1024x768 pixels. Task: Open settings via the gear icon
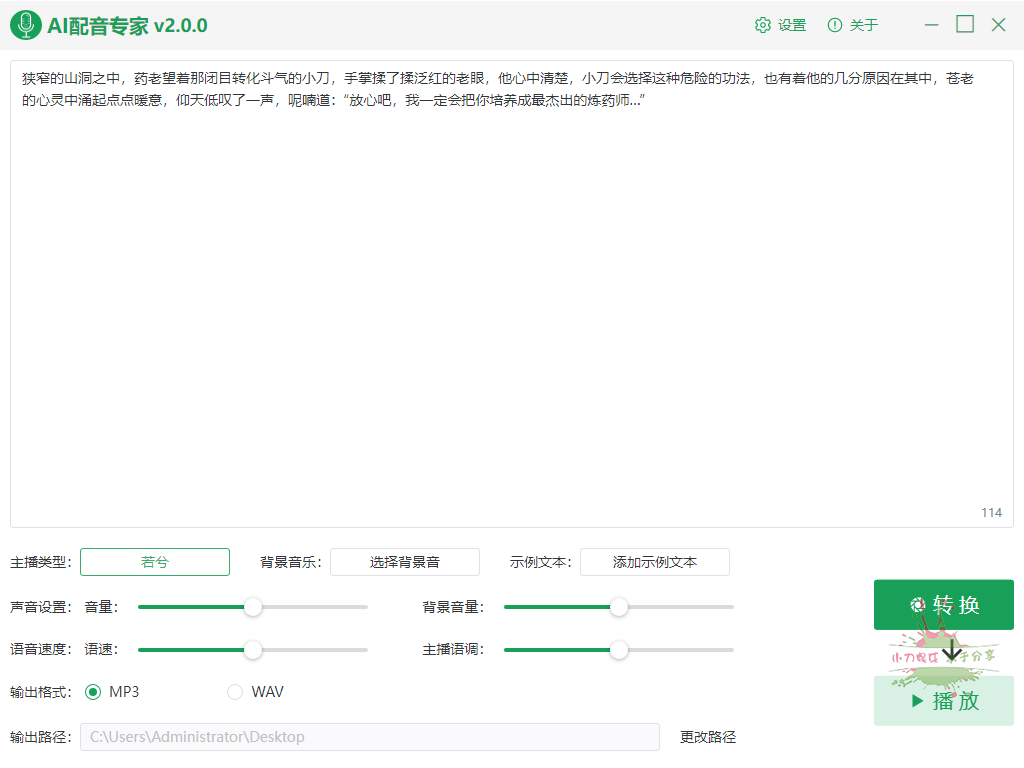pyautogui.click(x=763, y=25)
